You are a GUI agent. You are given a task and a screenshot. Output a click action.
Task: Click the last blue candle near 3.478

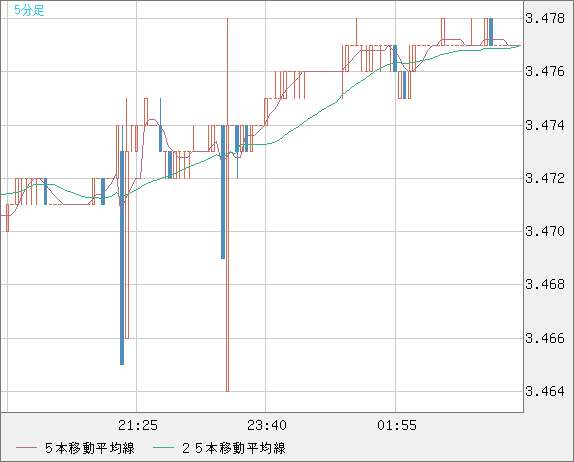[491, 32]
